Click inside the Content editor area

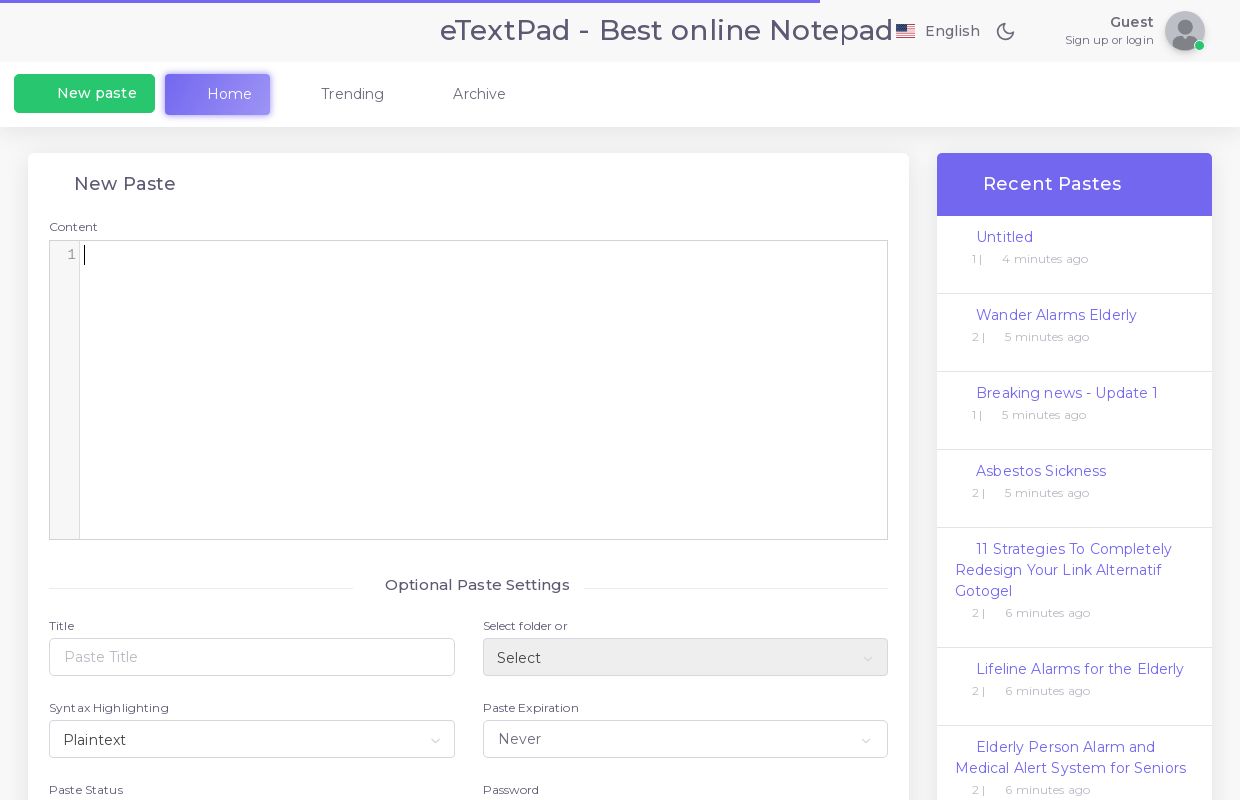[x=483, y=390]
